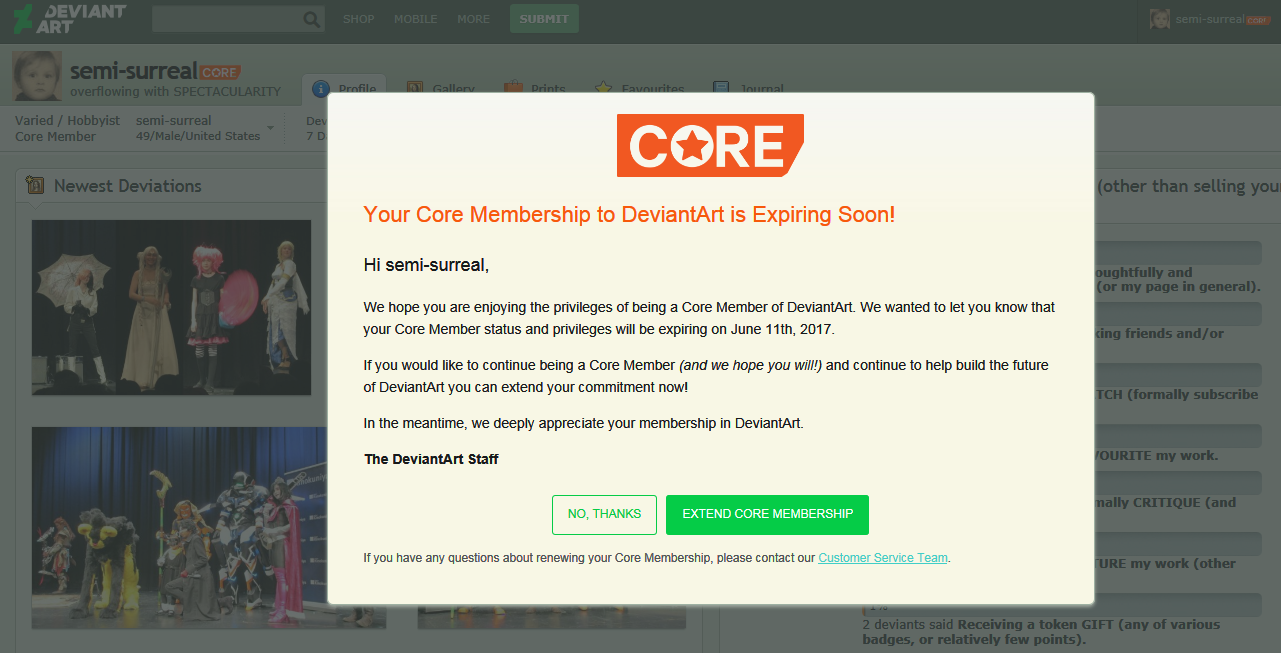Click 'Varied / Hobbyist' profile text

tap(67, 120)
